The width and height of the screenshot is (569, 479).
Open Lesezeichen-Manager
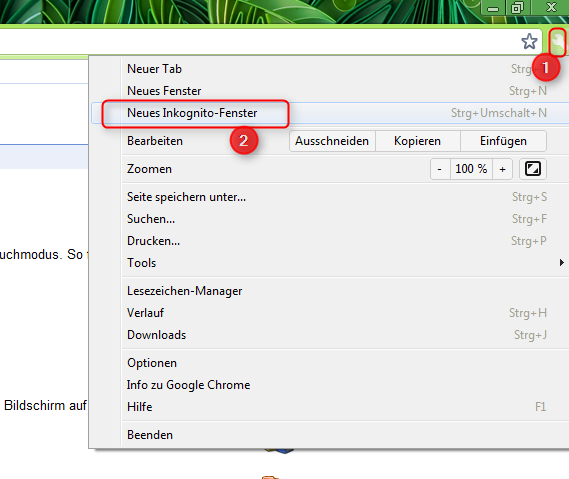pyautogui.click(x=330, y=291)
